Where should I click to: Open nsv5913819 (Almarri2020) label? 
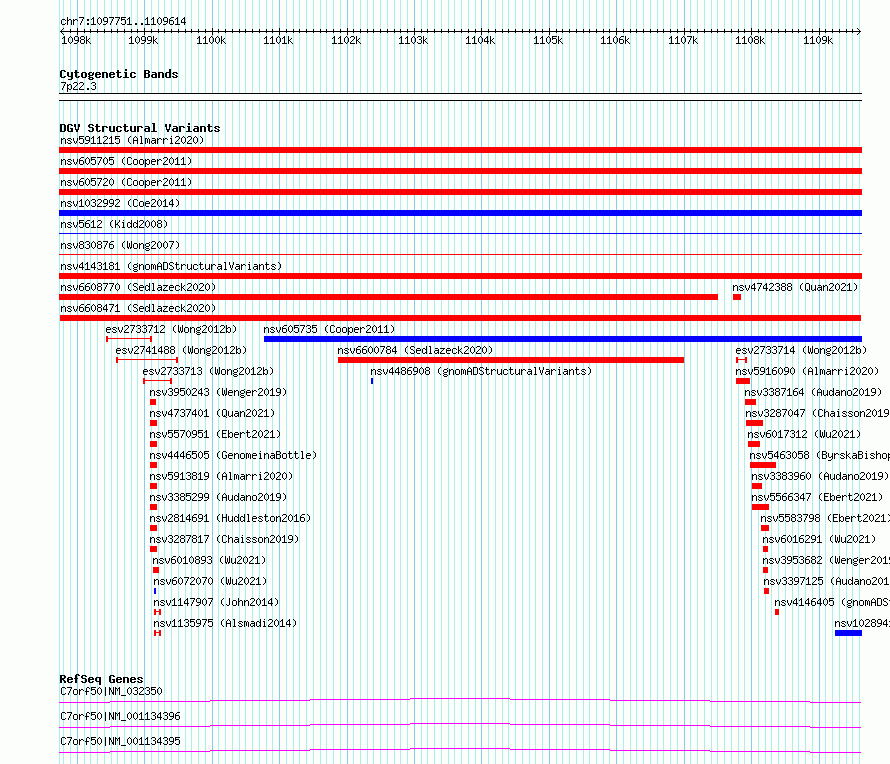click(x=221, y=476)
